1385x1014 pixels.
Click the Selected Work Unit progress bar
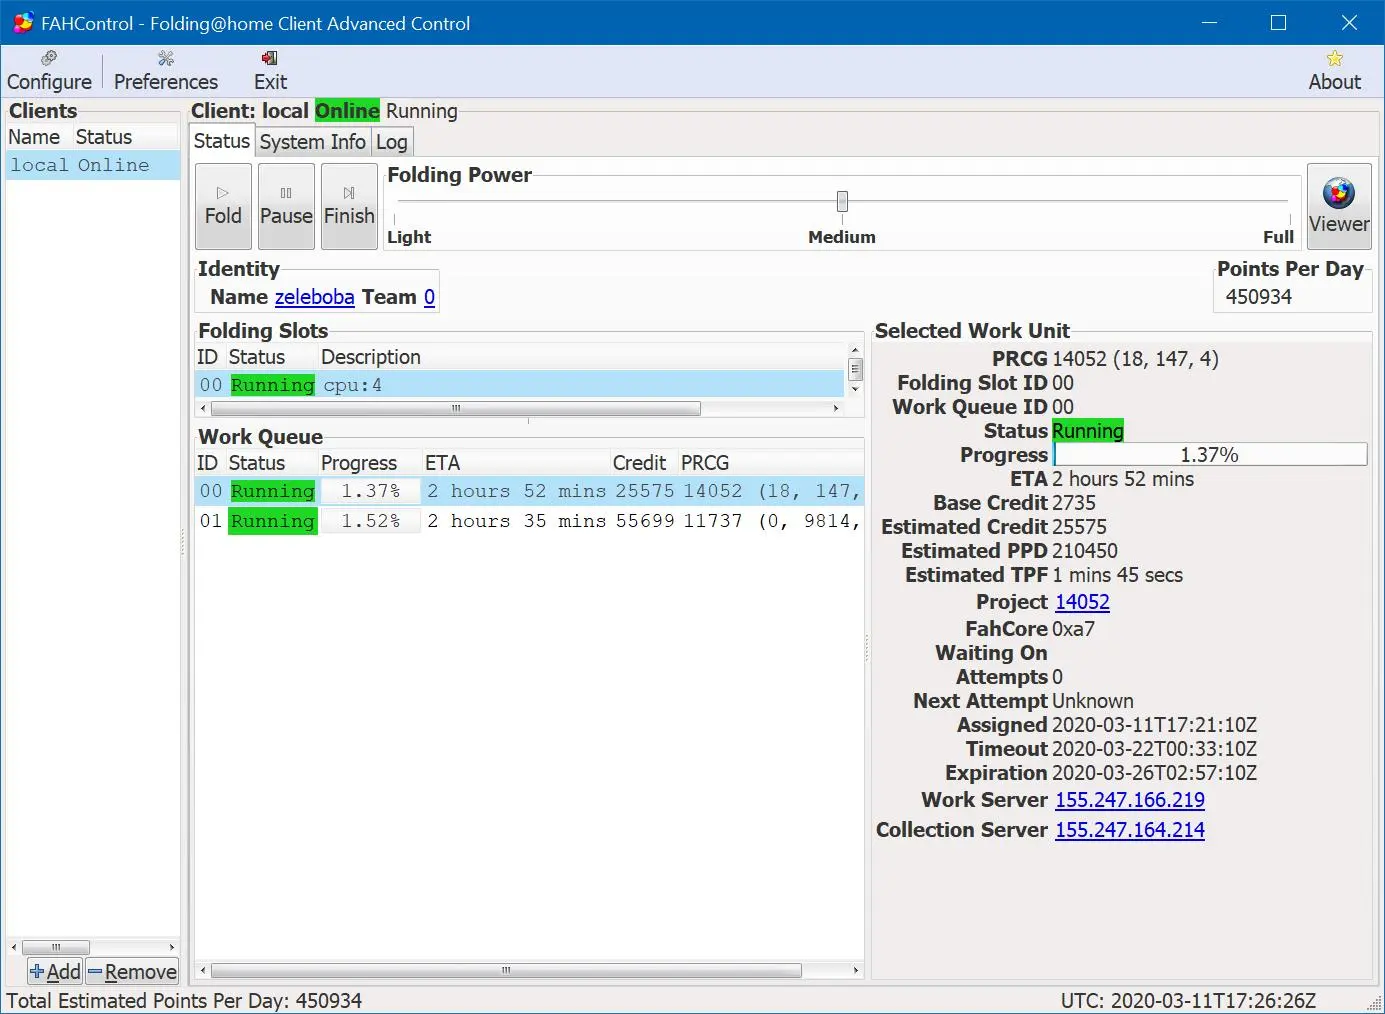tap(1210, 455)
